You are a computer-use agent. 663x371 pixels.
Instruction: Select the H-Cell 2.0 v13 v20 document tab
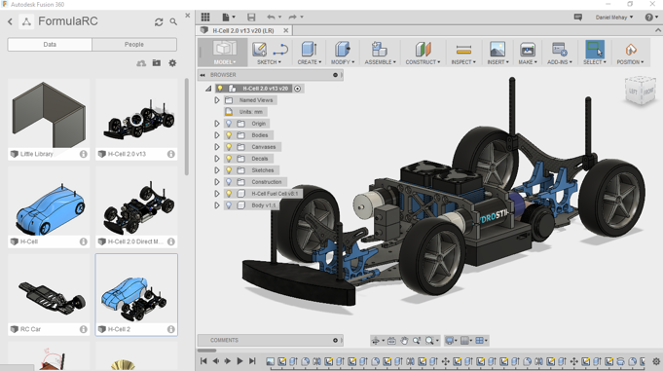click(x=243, y=30)
